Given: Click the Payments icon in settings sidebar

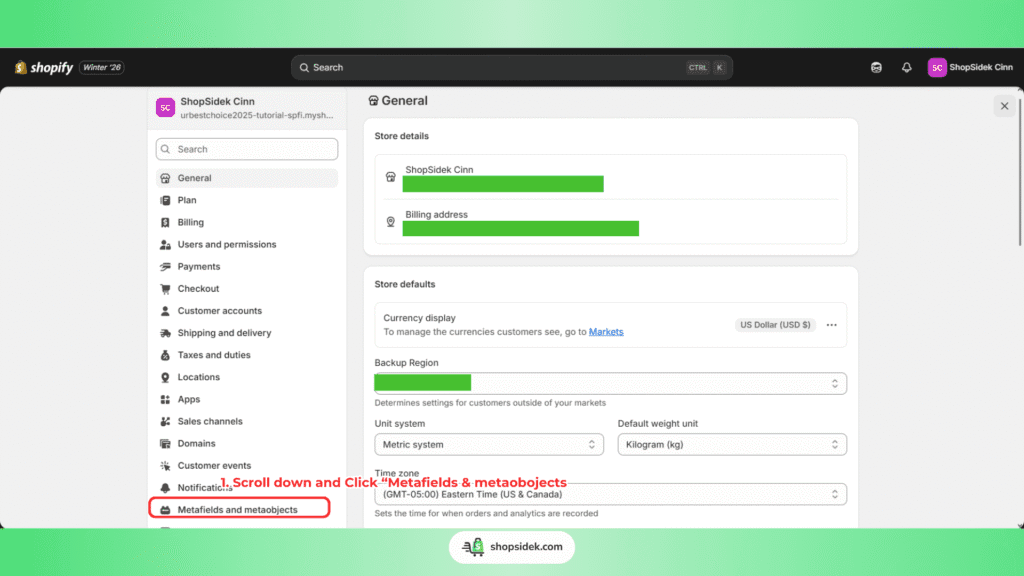Looking at the screenshot, I should click(166, 267).
